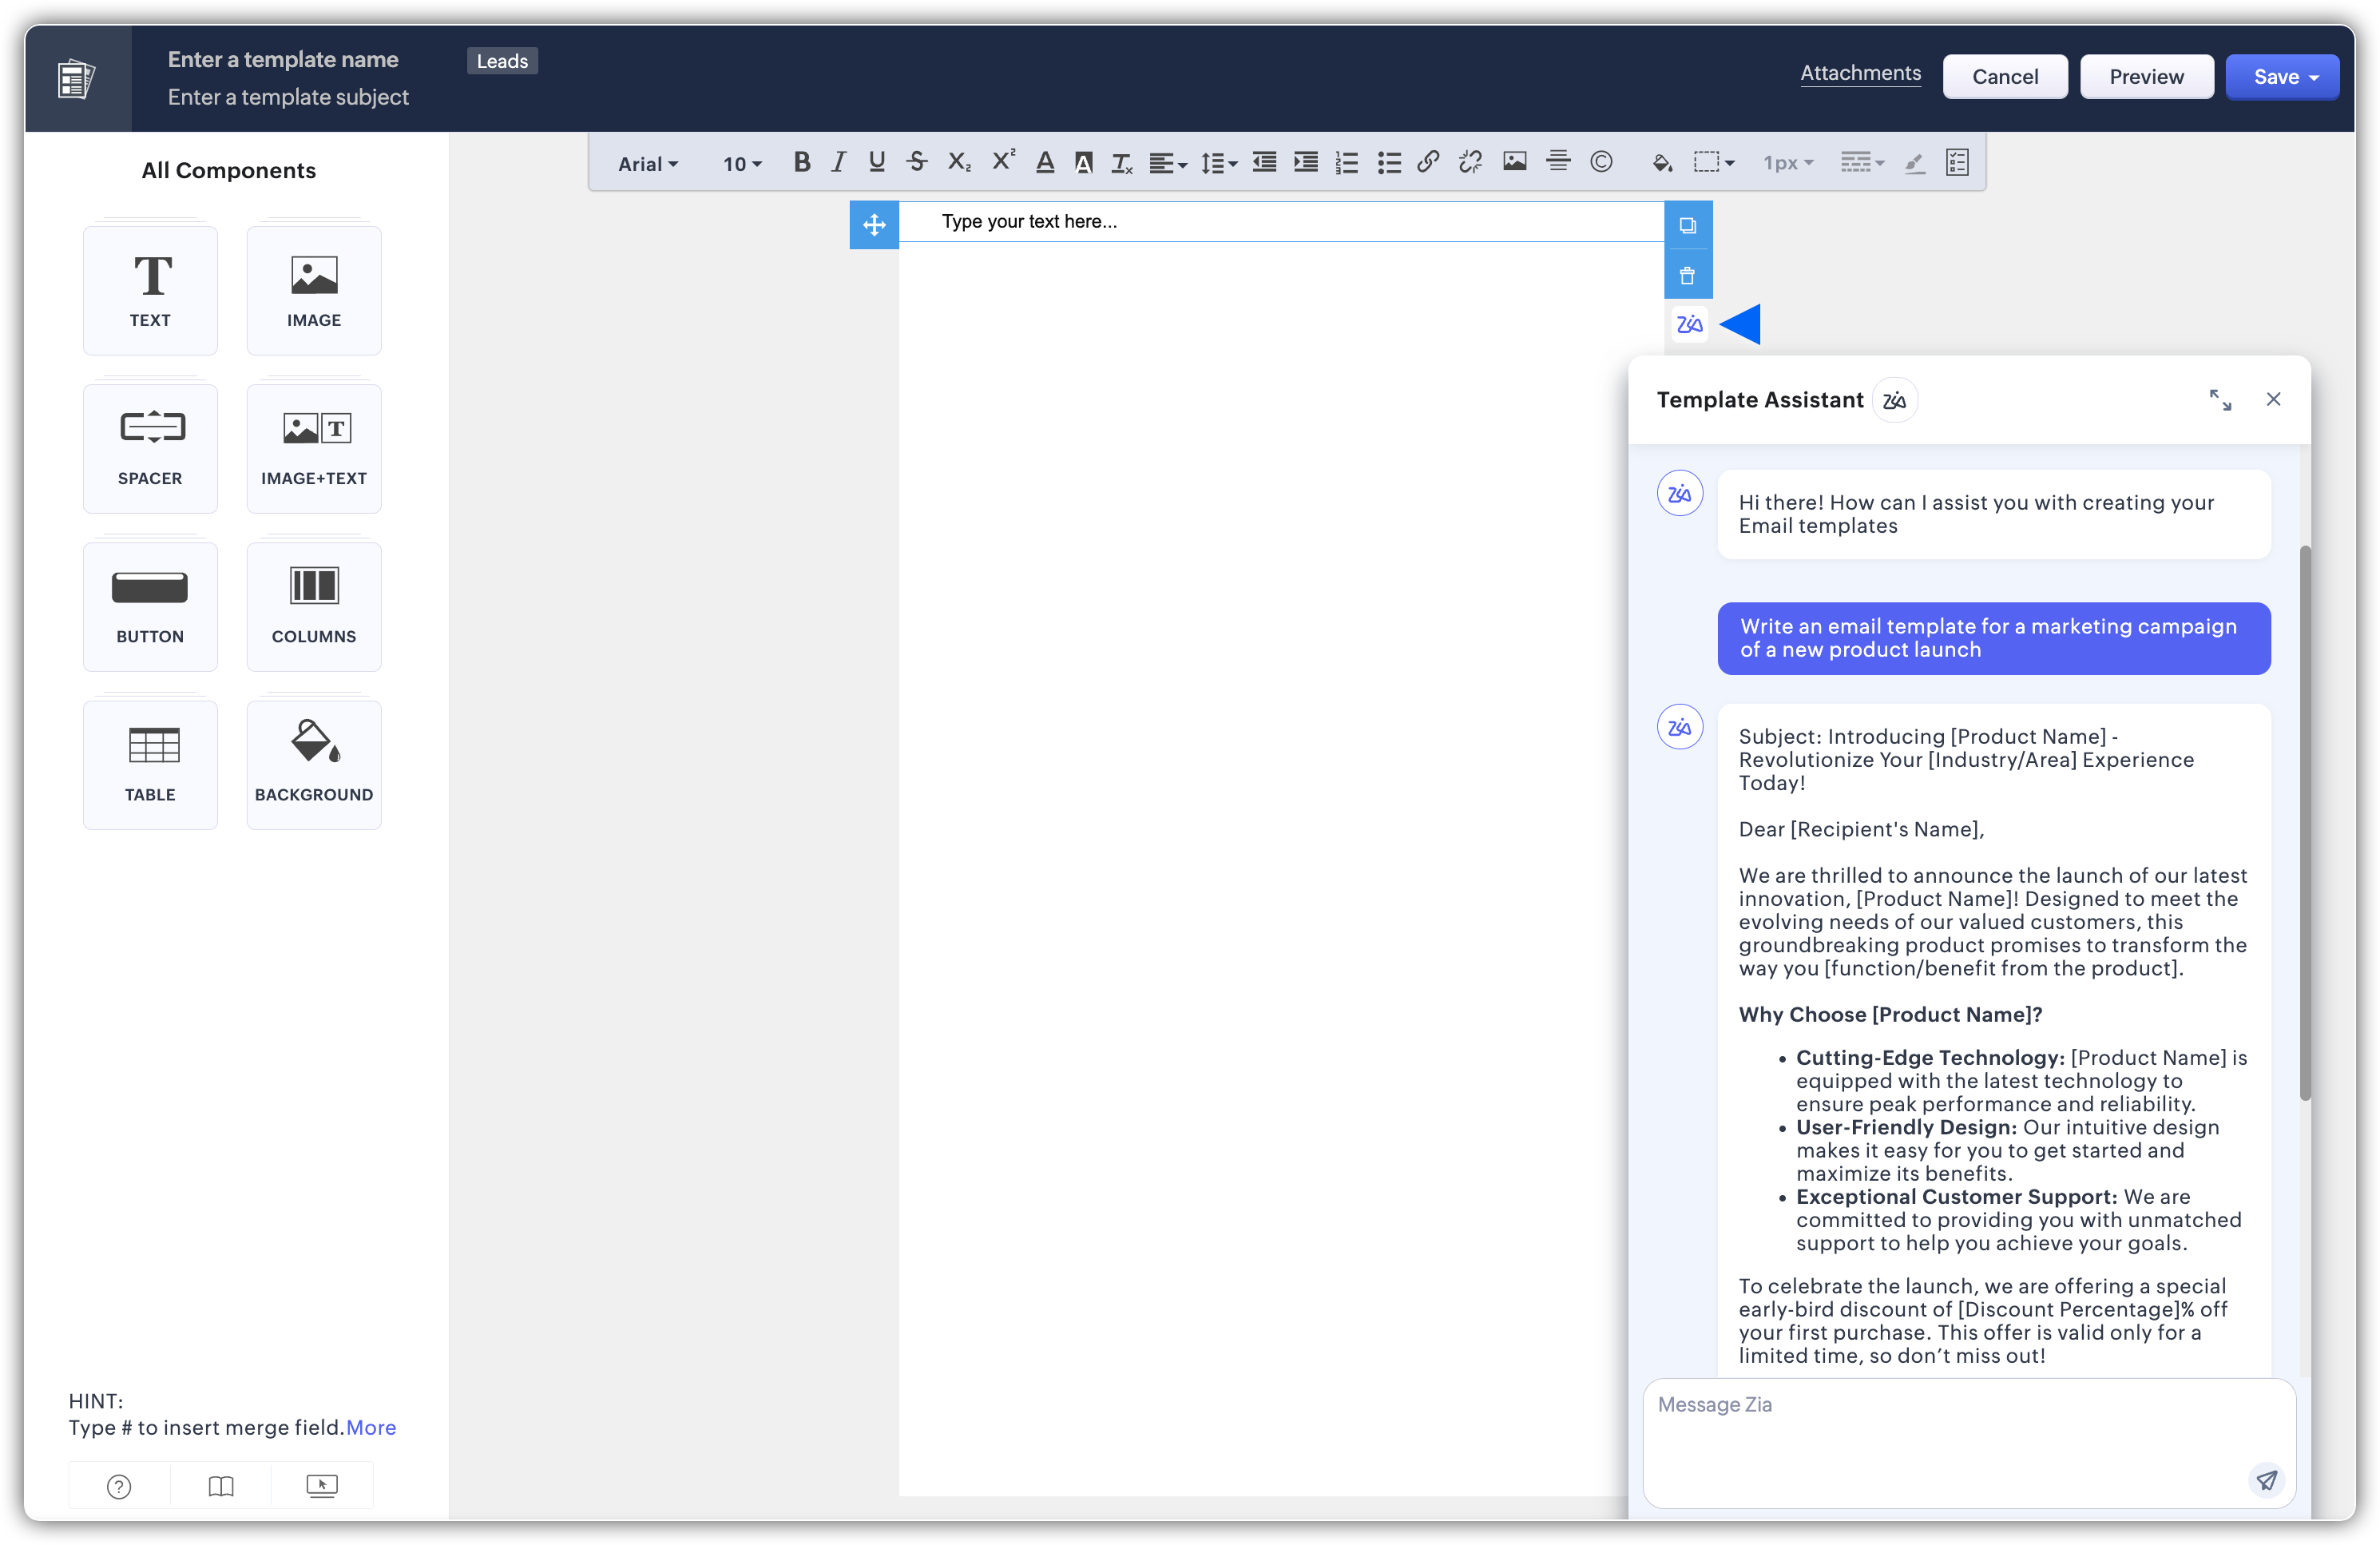The width and height of the screenshot is (2380, 1545).
Task: Open the background fill color picker
Action: click(x=1661, y=162)
